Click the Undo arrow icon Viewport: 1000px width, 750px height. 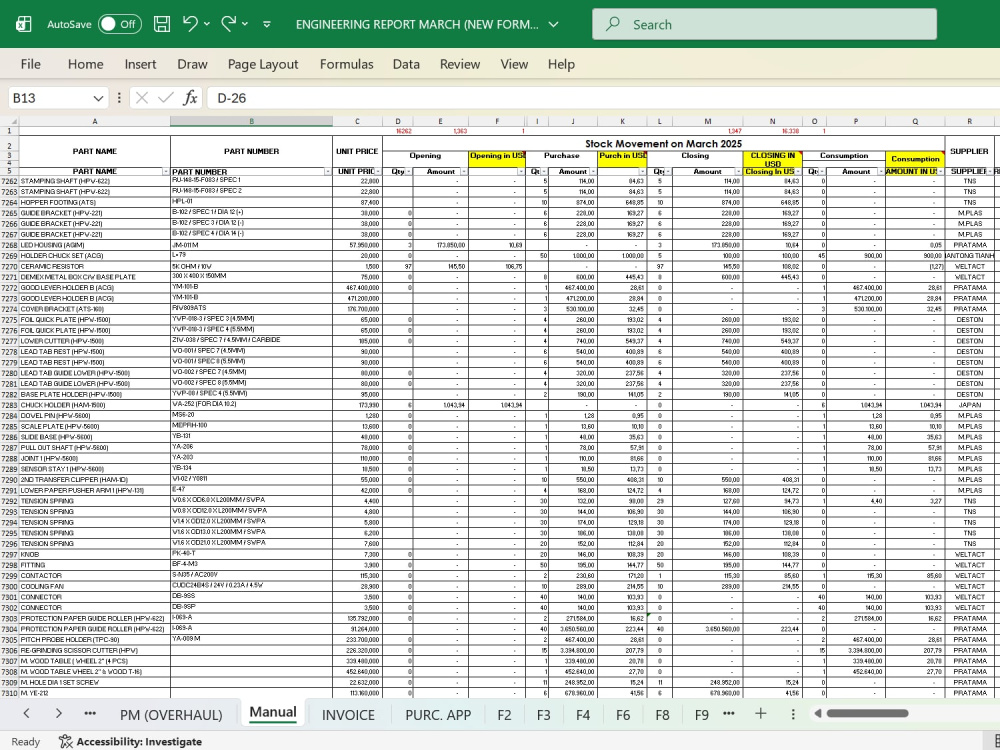(190, 24)
